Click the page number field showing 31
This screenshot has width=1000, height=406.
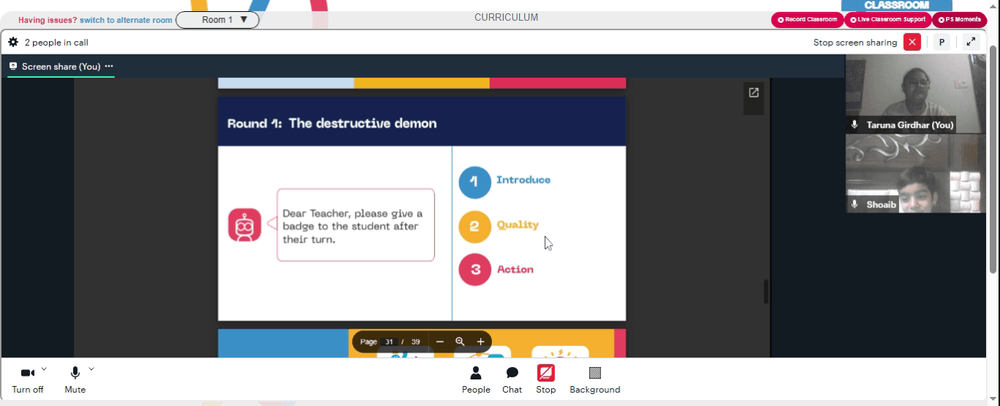[x=389, y=342]
